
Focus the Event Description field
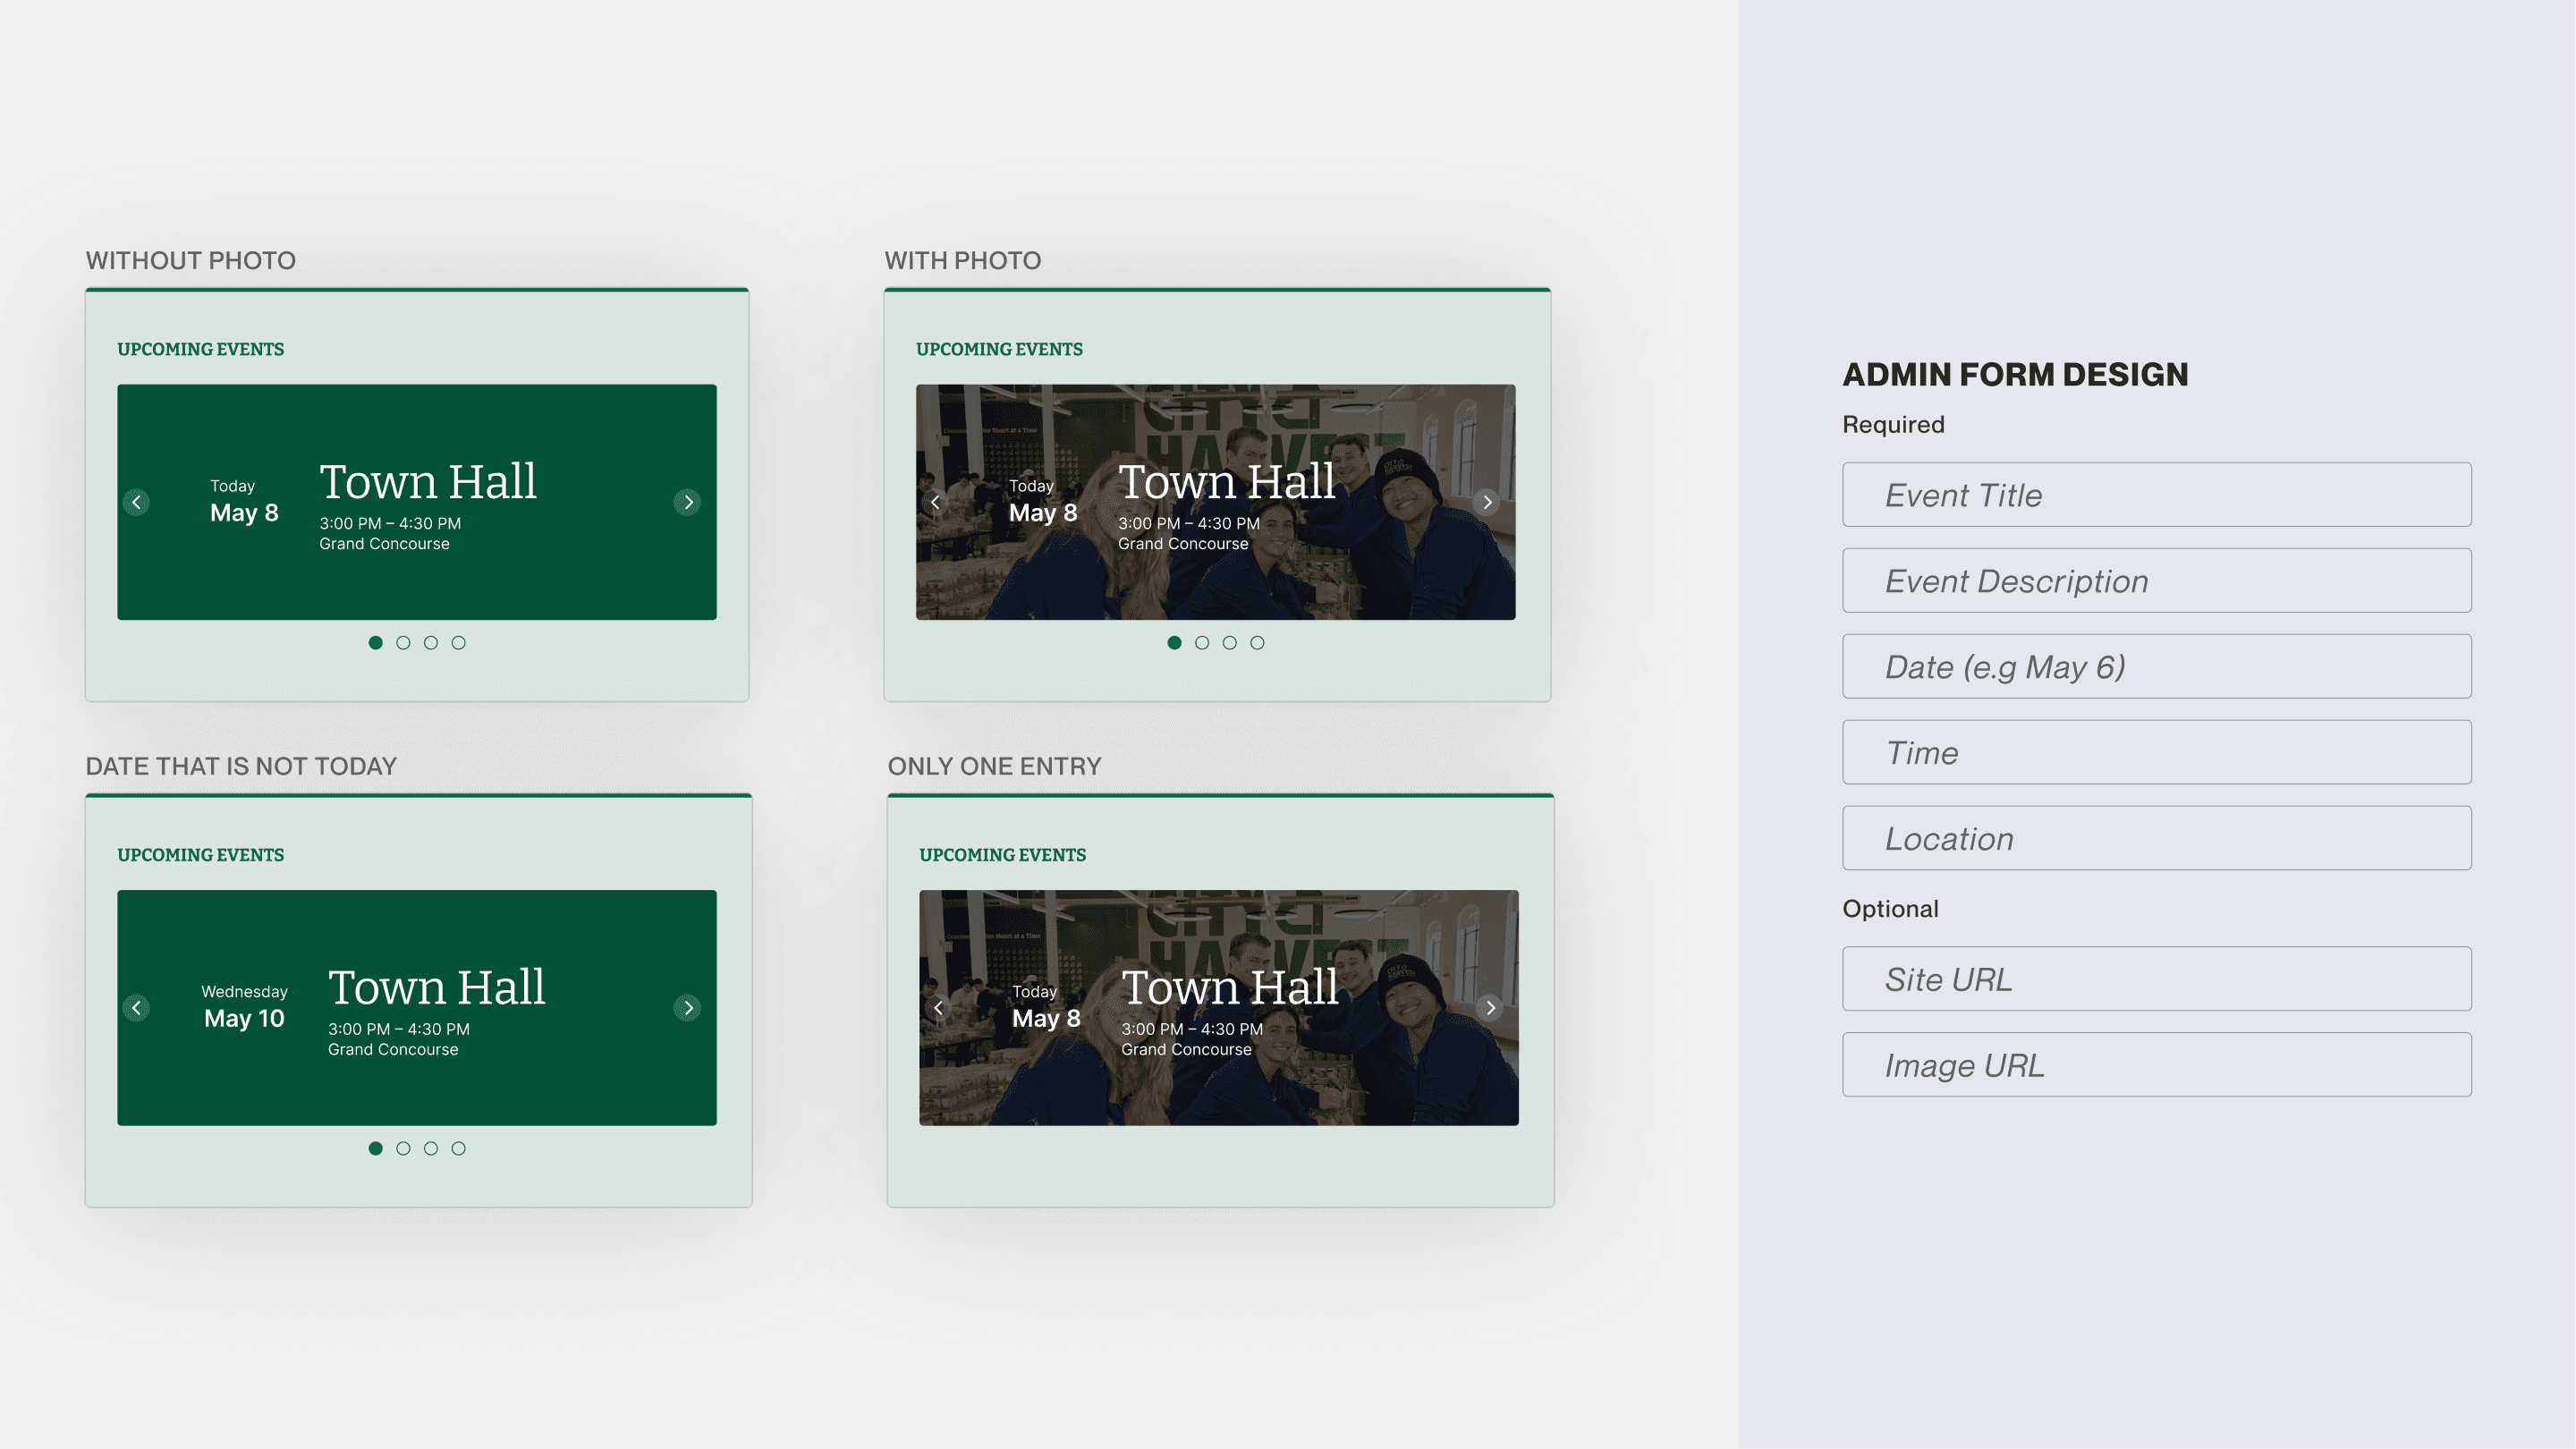[2156, 581]
